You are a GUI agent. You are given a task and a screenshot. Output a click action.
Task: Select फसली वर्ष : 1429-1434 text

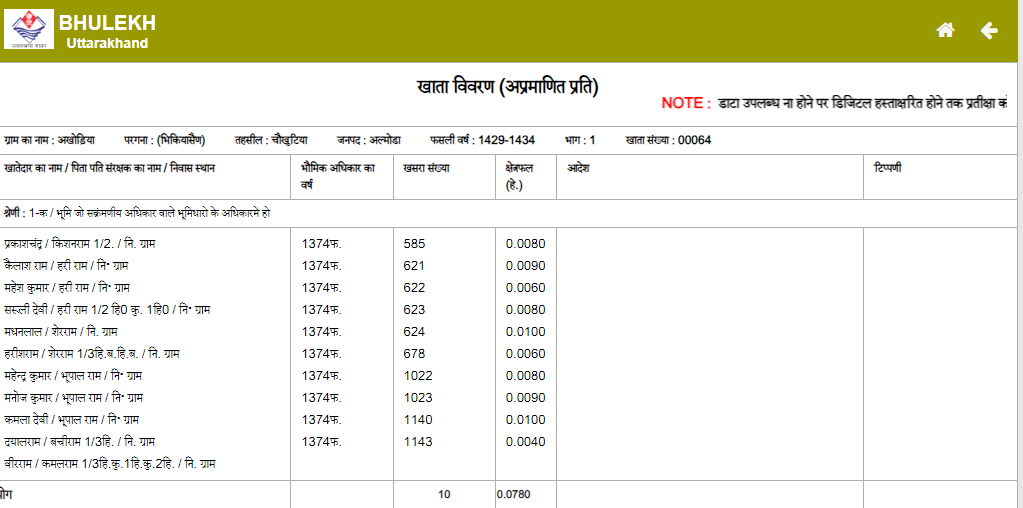tap(482, 140)
